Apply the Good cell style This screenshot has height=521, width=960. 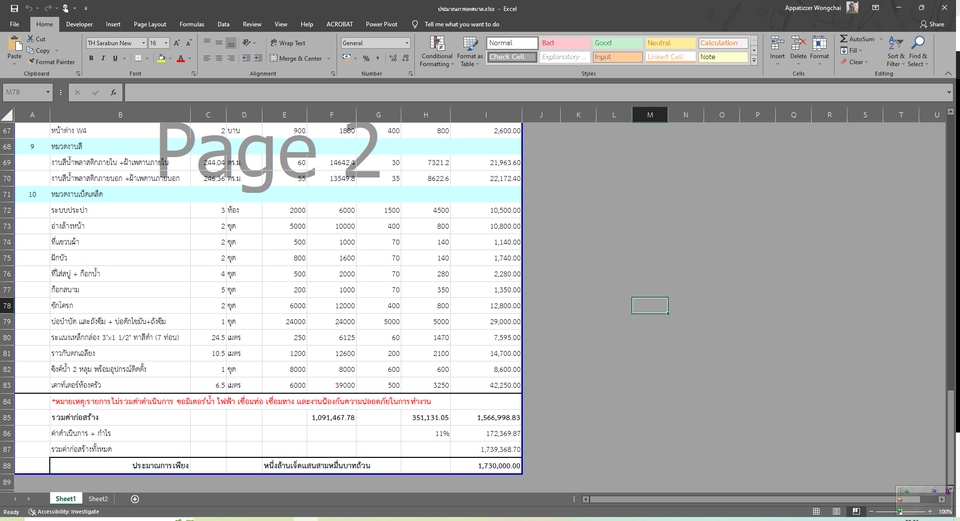pos(618,43)
